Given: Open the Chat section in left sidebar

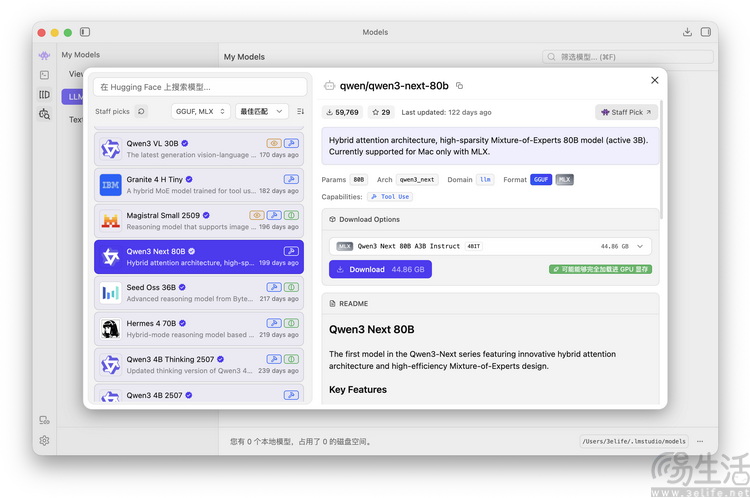Looking at the screenshot, I should coord(44,55).
